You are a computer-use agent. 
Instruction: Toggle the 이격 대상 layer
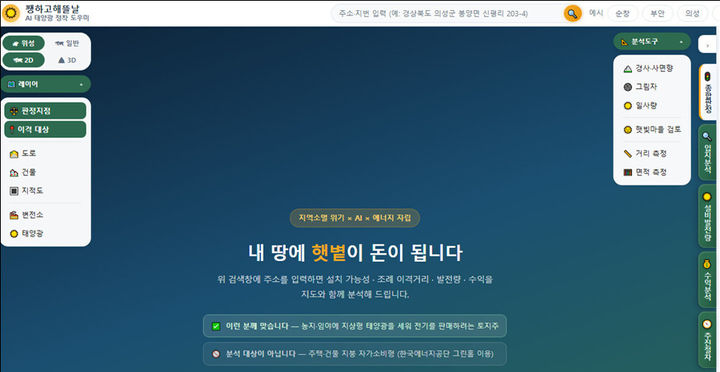coord(45,130)
